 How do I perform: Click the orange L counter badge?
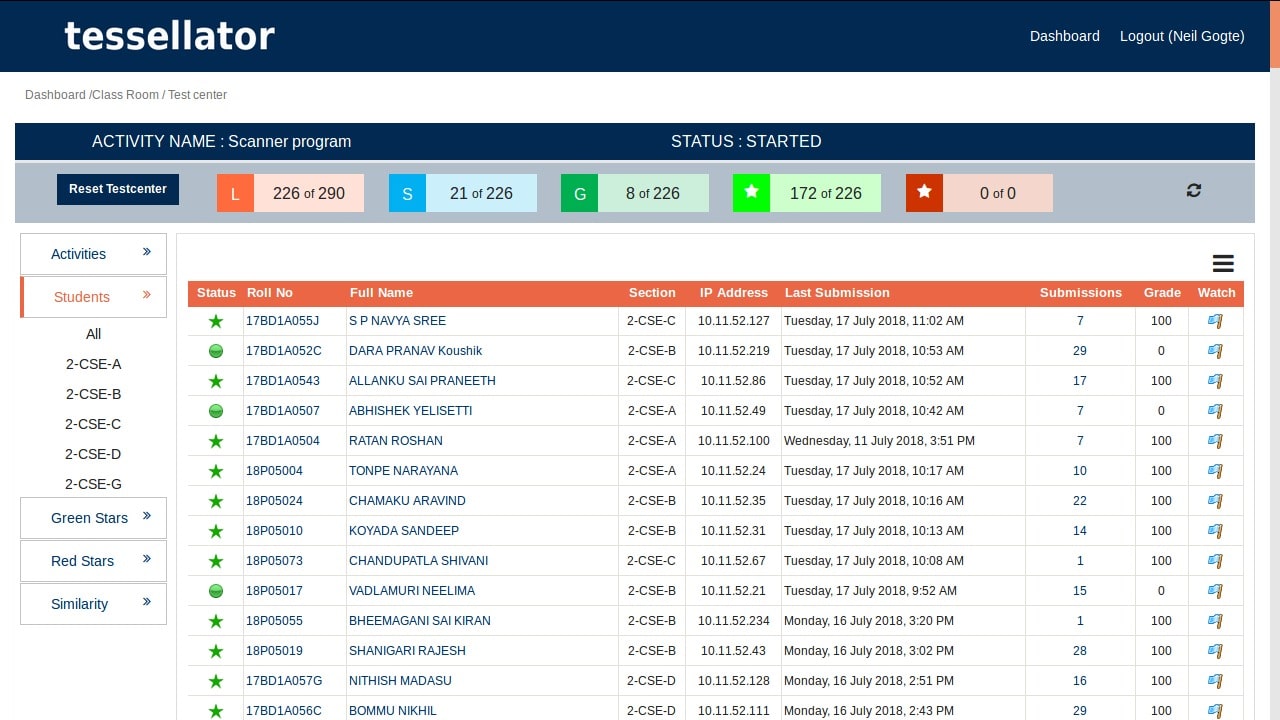coord(235,194)
